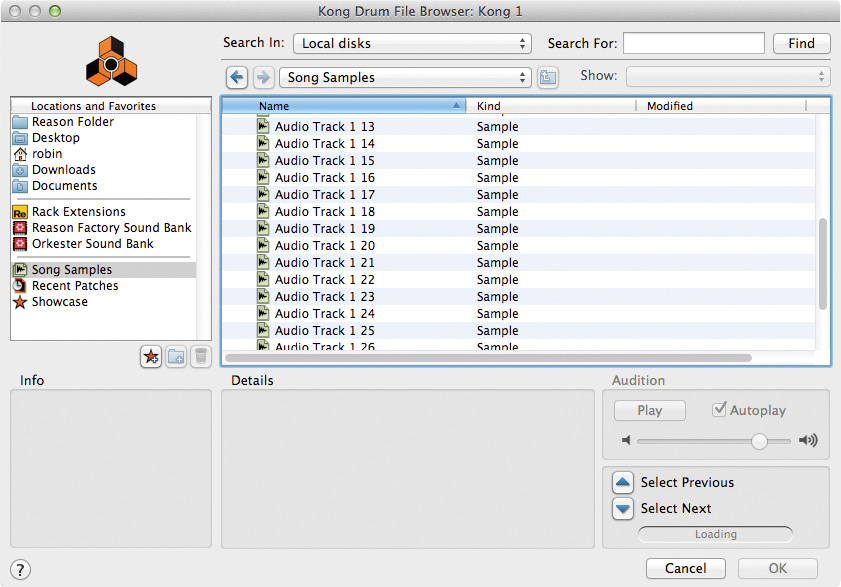
Task: Open Recent Patches in the sidebar
Action: pos(75,285)
